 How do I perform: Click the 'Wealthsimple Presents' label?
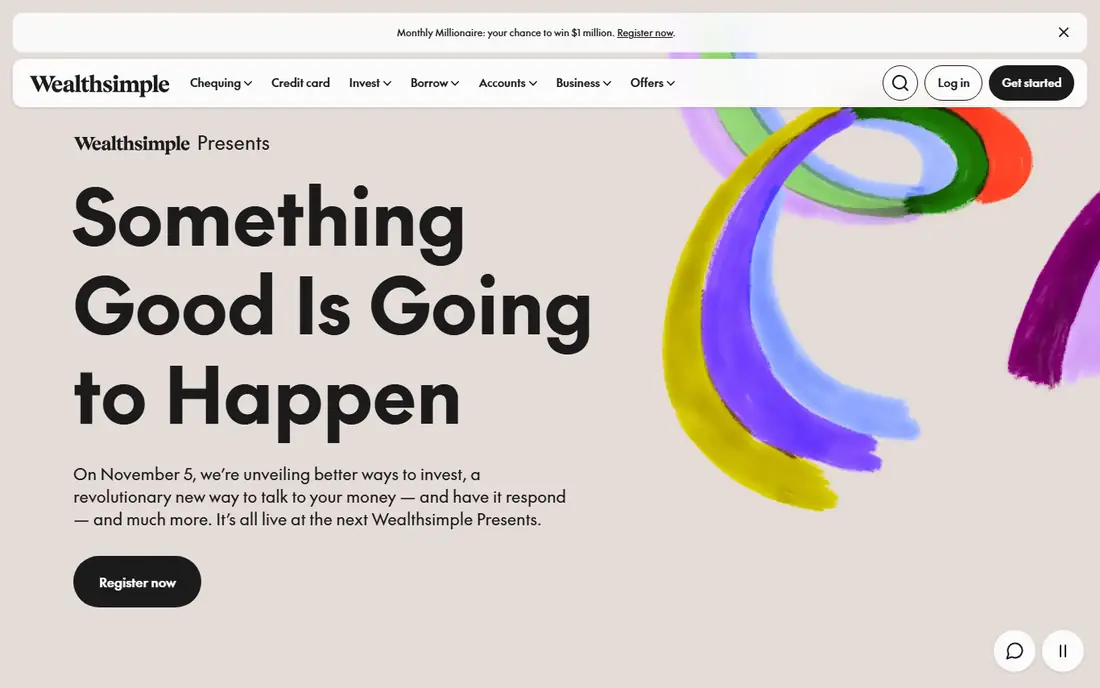tap(172, 143)
